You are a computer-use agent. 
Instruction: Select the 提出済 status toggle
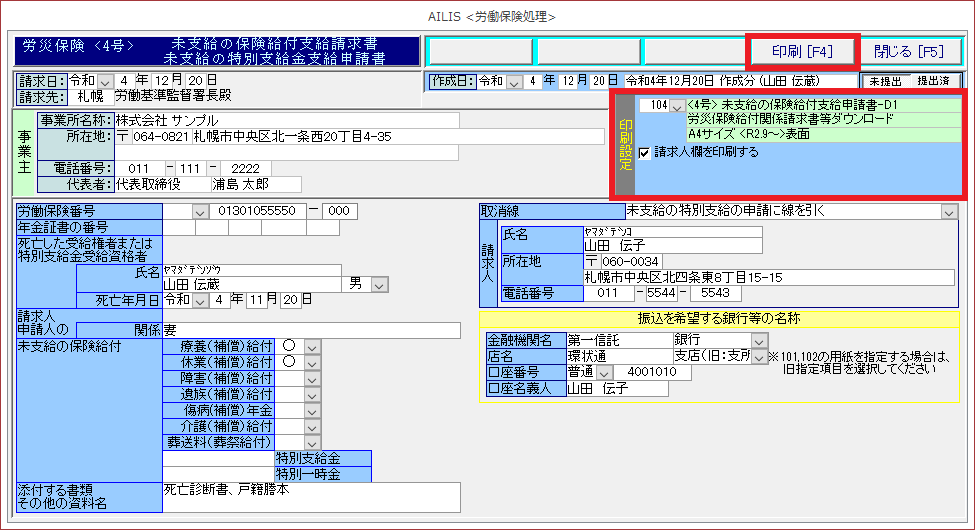pos(935,81)
